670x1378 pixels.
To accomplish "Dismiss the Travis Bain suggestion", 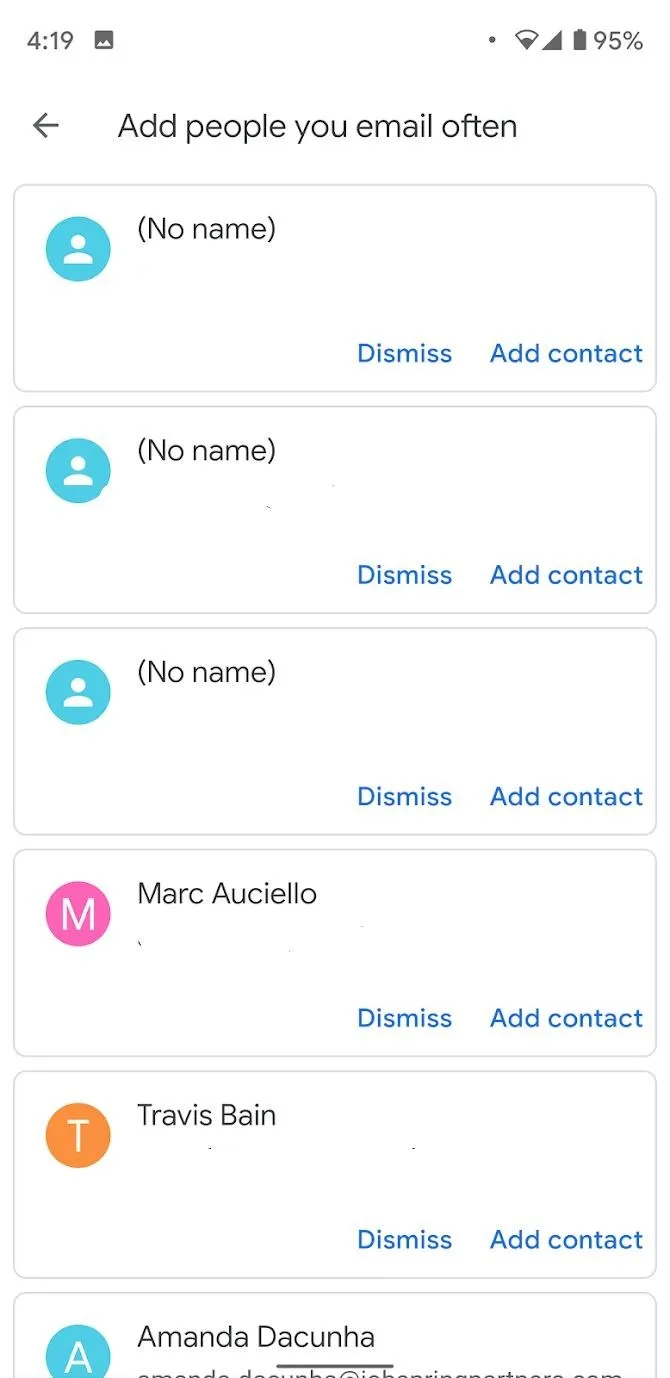I will (405, 1239).
